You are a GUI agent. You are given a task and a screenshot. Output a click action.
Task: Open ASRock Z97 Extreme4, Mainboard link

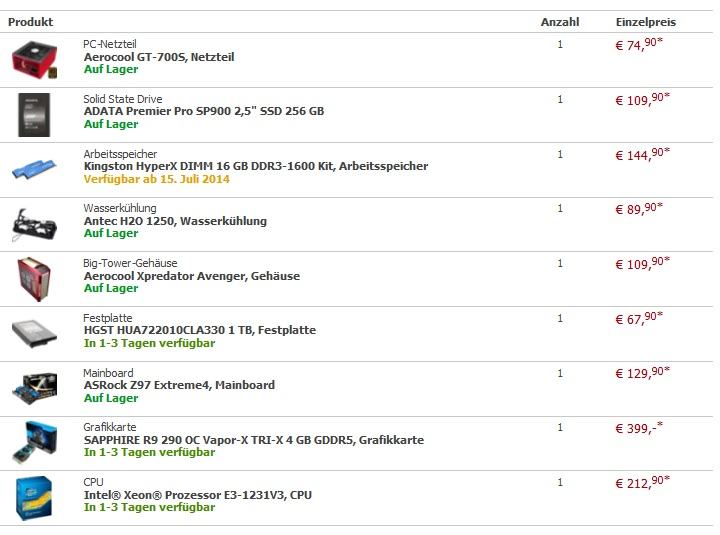pyautogui.click(x=179, y=385)
